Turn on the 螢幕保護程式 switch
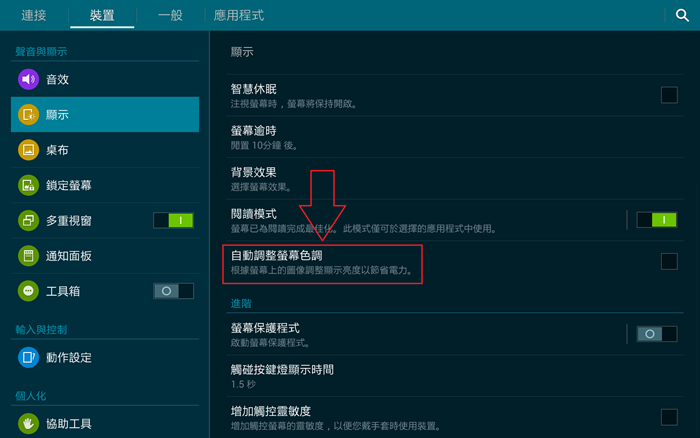700x438 pixels. tap(657, 334)
